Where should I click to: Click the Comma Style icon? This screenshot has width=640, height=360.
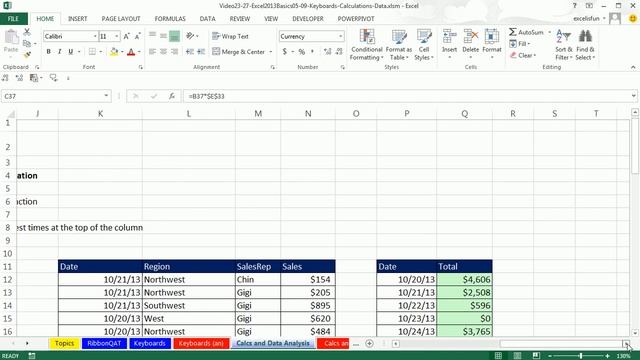click(x=313, y=52)
